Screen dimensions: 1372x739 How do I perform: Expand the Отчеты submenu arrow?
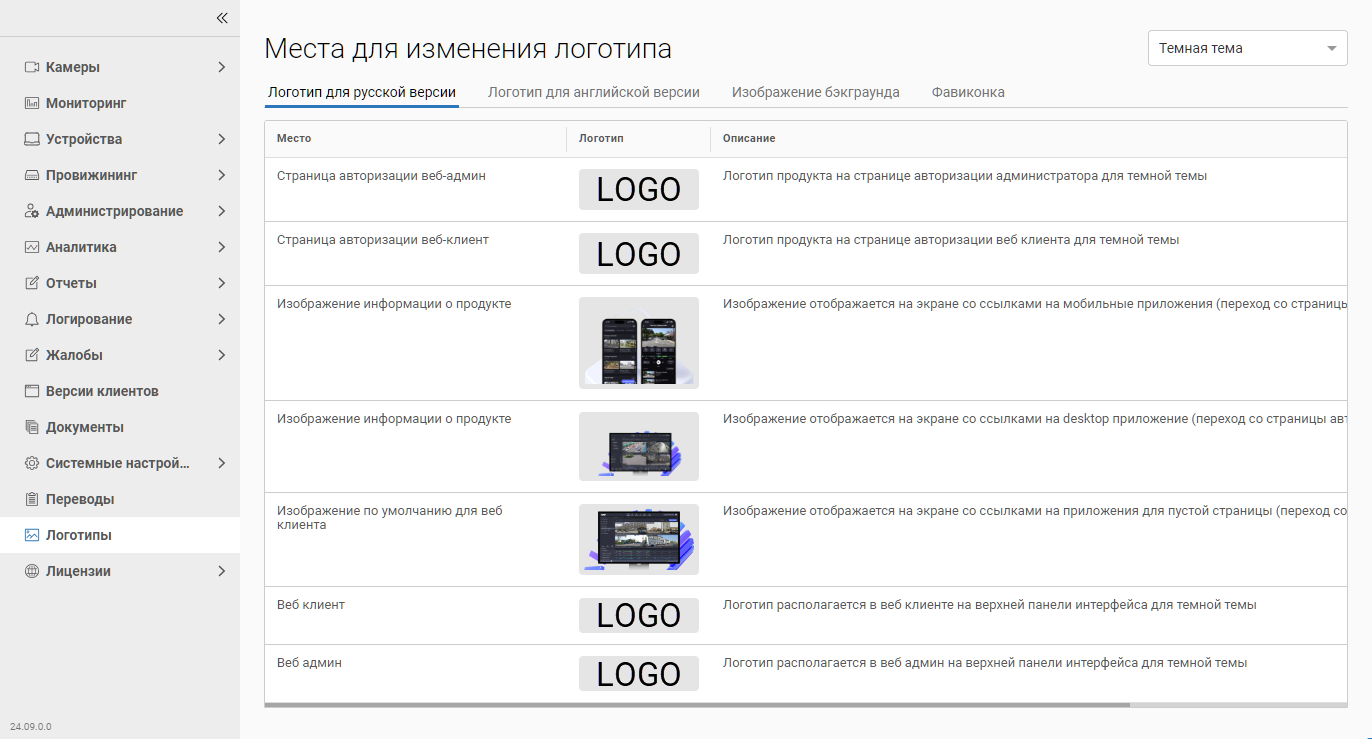click(x=221, y=283)
